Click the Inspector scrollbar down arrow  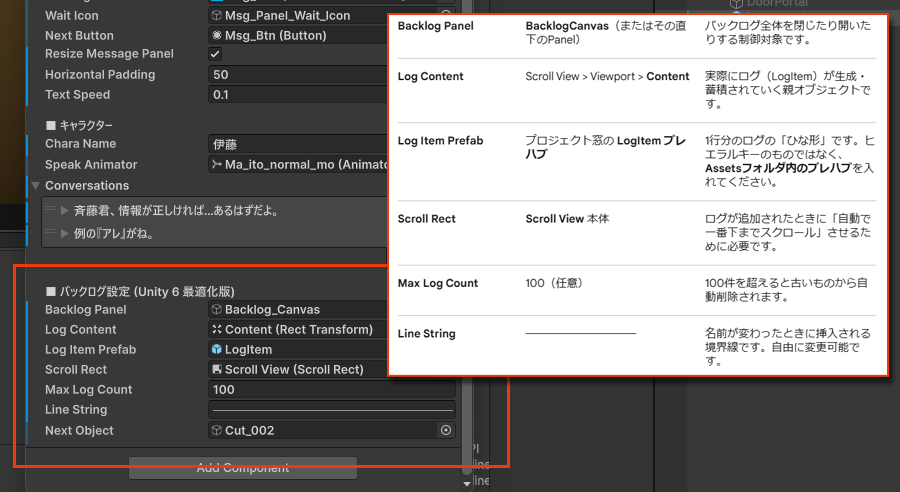point(467,483)
